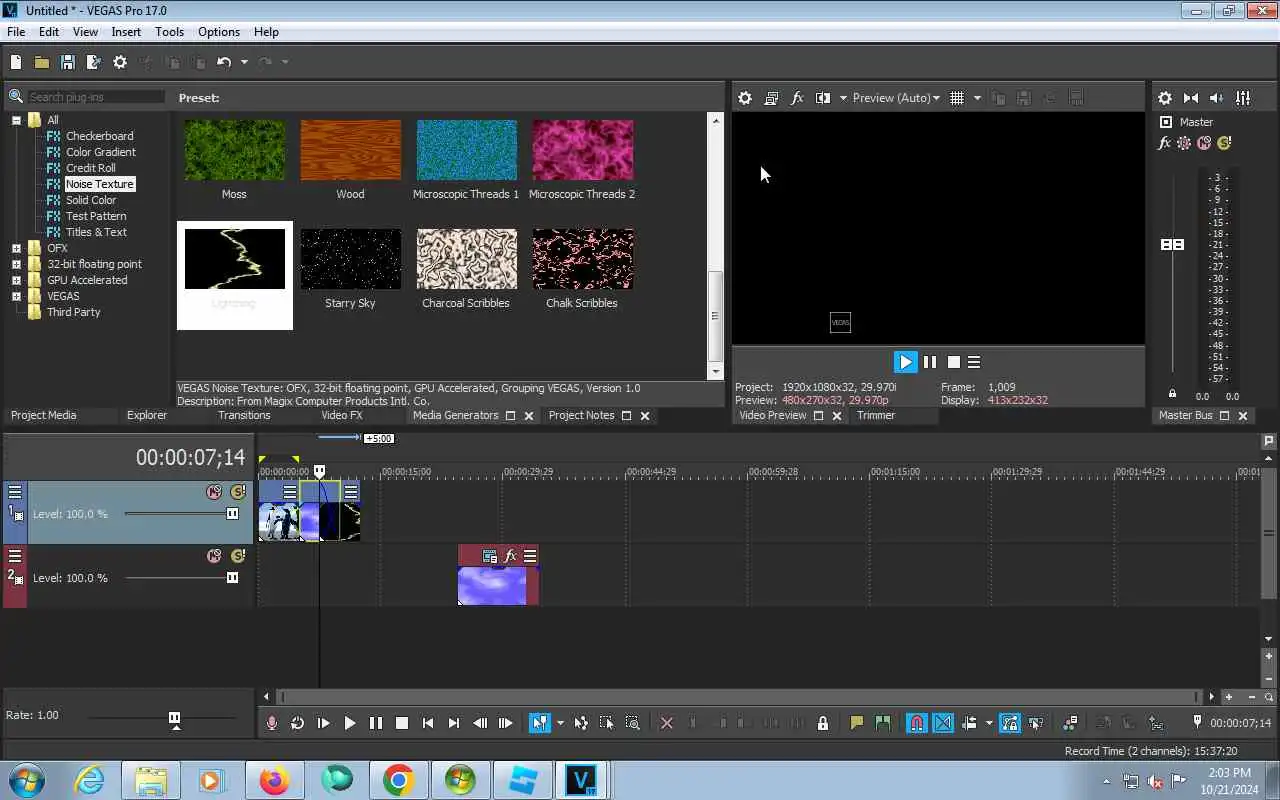This screenshot has height=800, width=1280.
Task: Toggle Master bus Mute button
Action: click(x=1204, y=143)
